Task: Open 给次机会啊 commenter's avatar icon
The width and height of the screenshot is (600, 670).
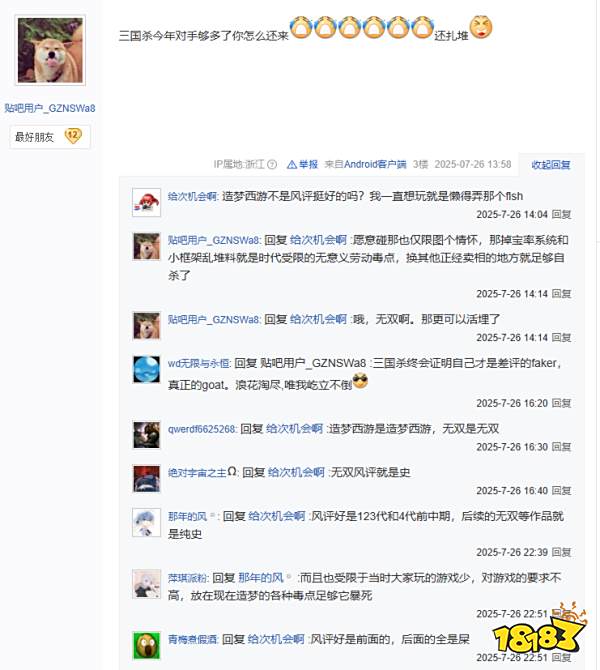Action: (x=147, y=203)
